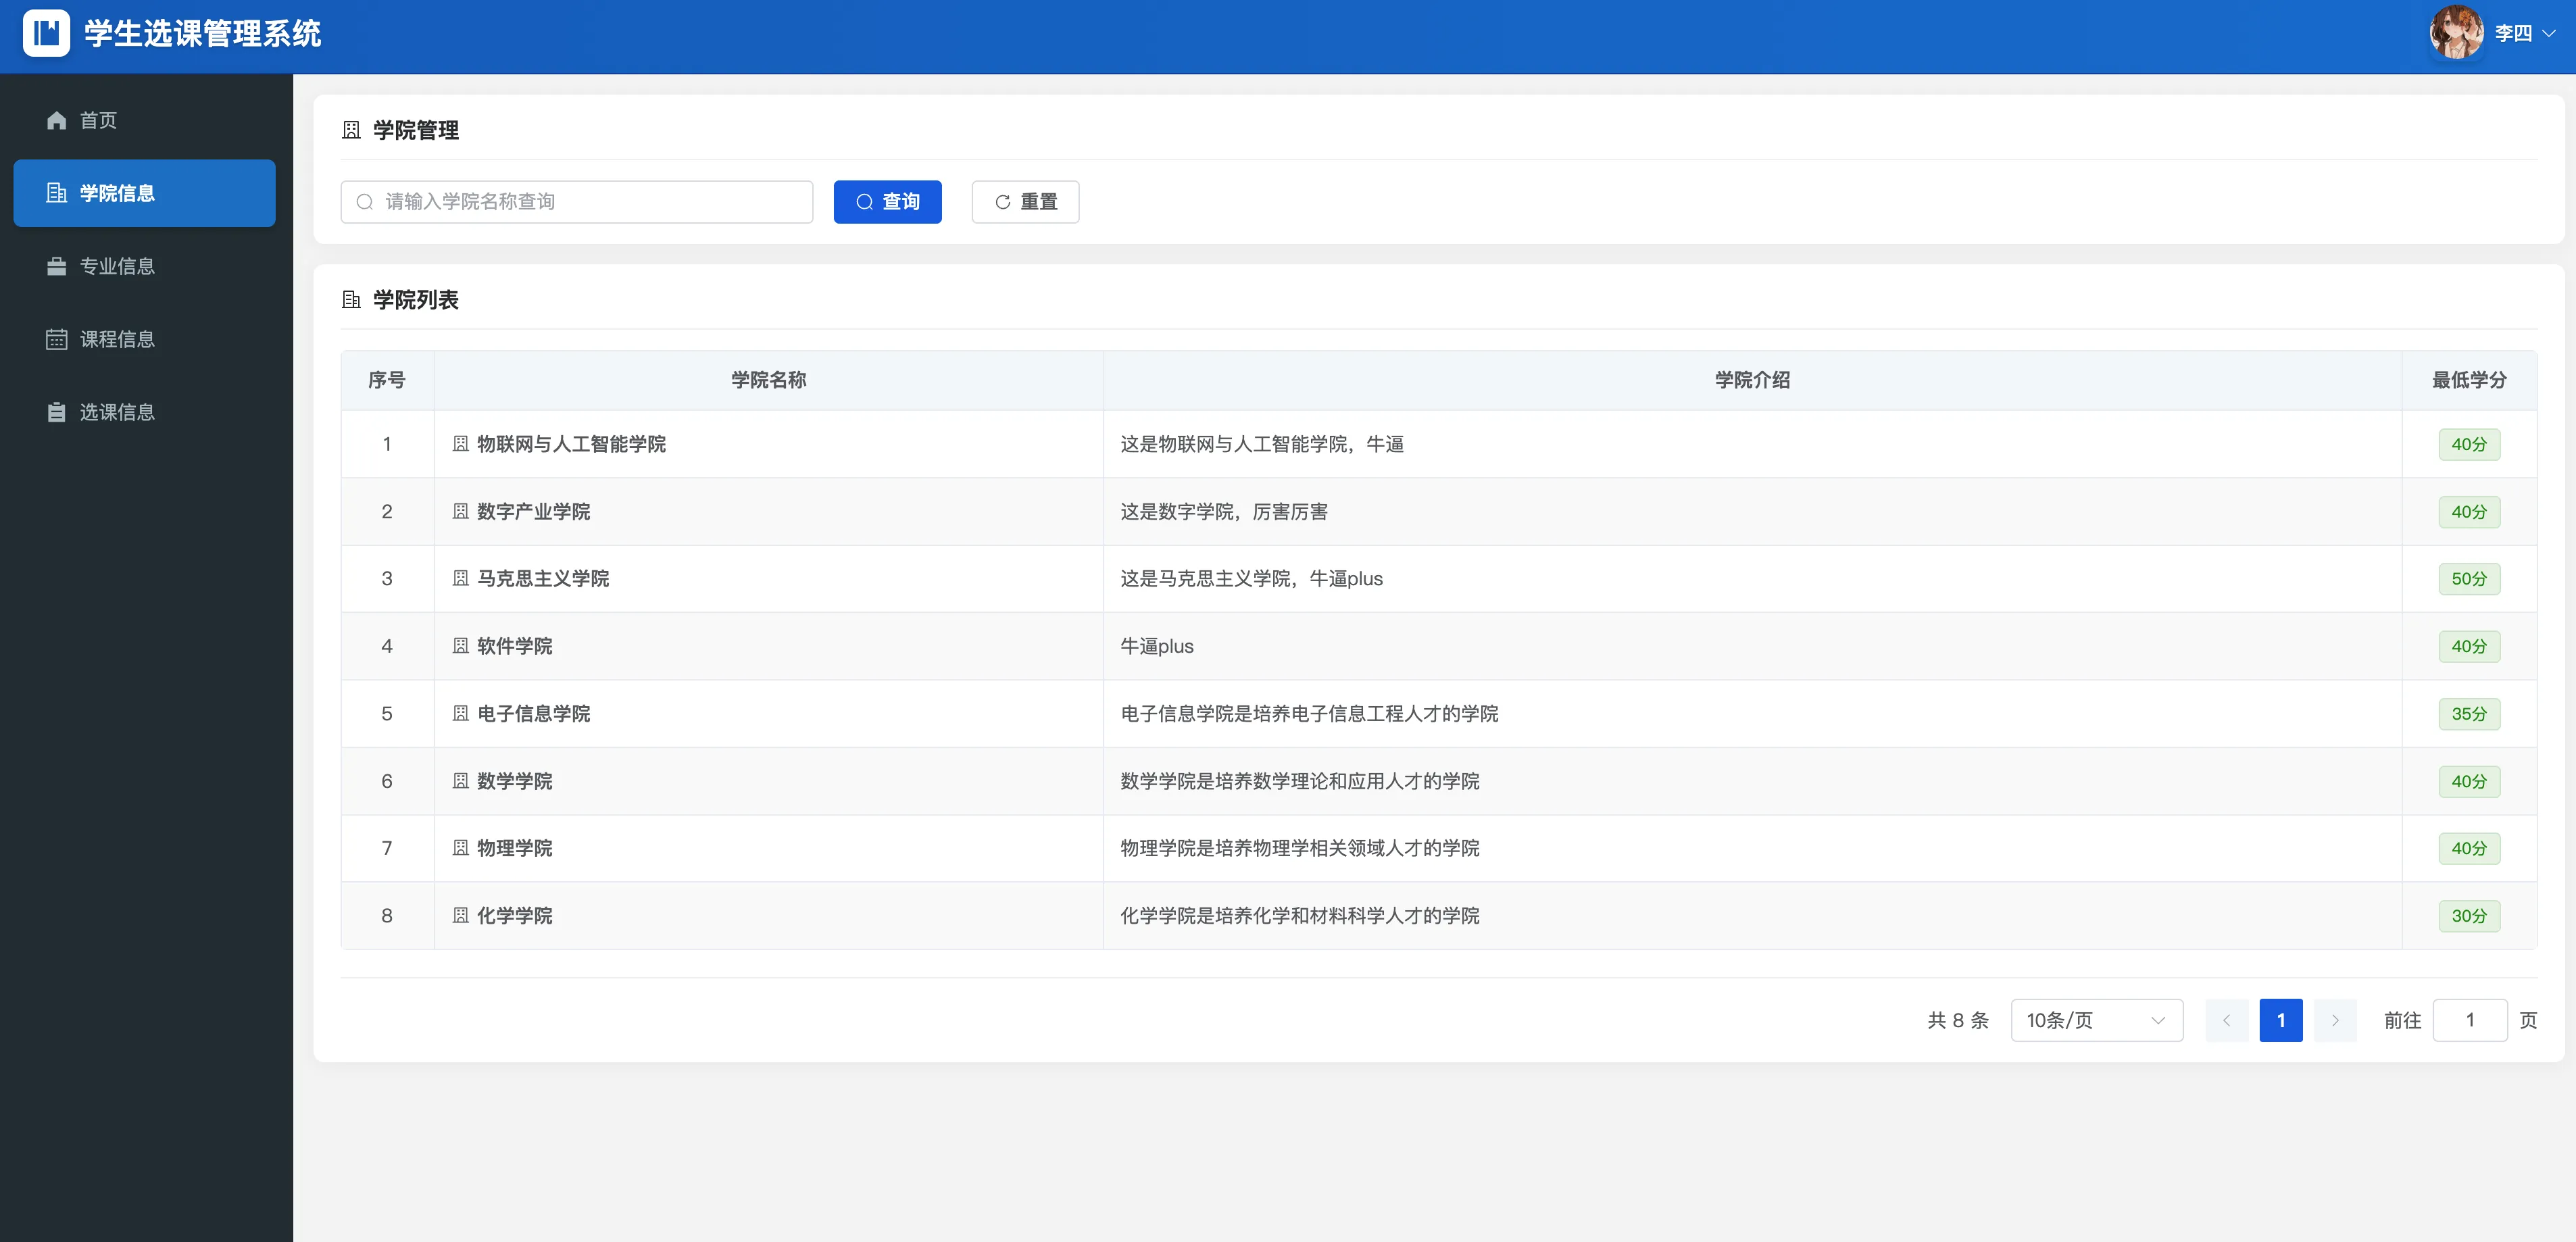
Task: Click the home icon in sidebar
Action: click(56, 120)
